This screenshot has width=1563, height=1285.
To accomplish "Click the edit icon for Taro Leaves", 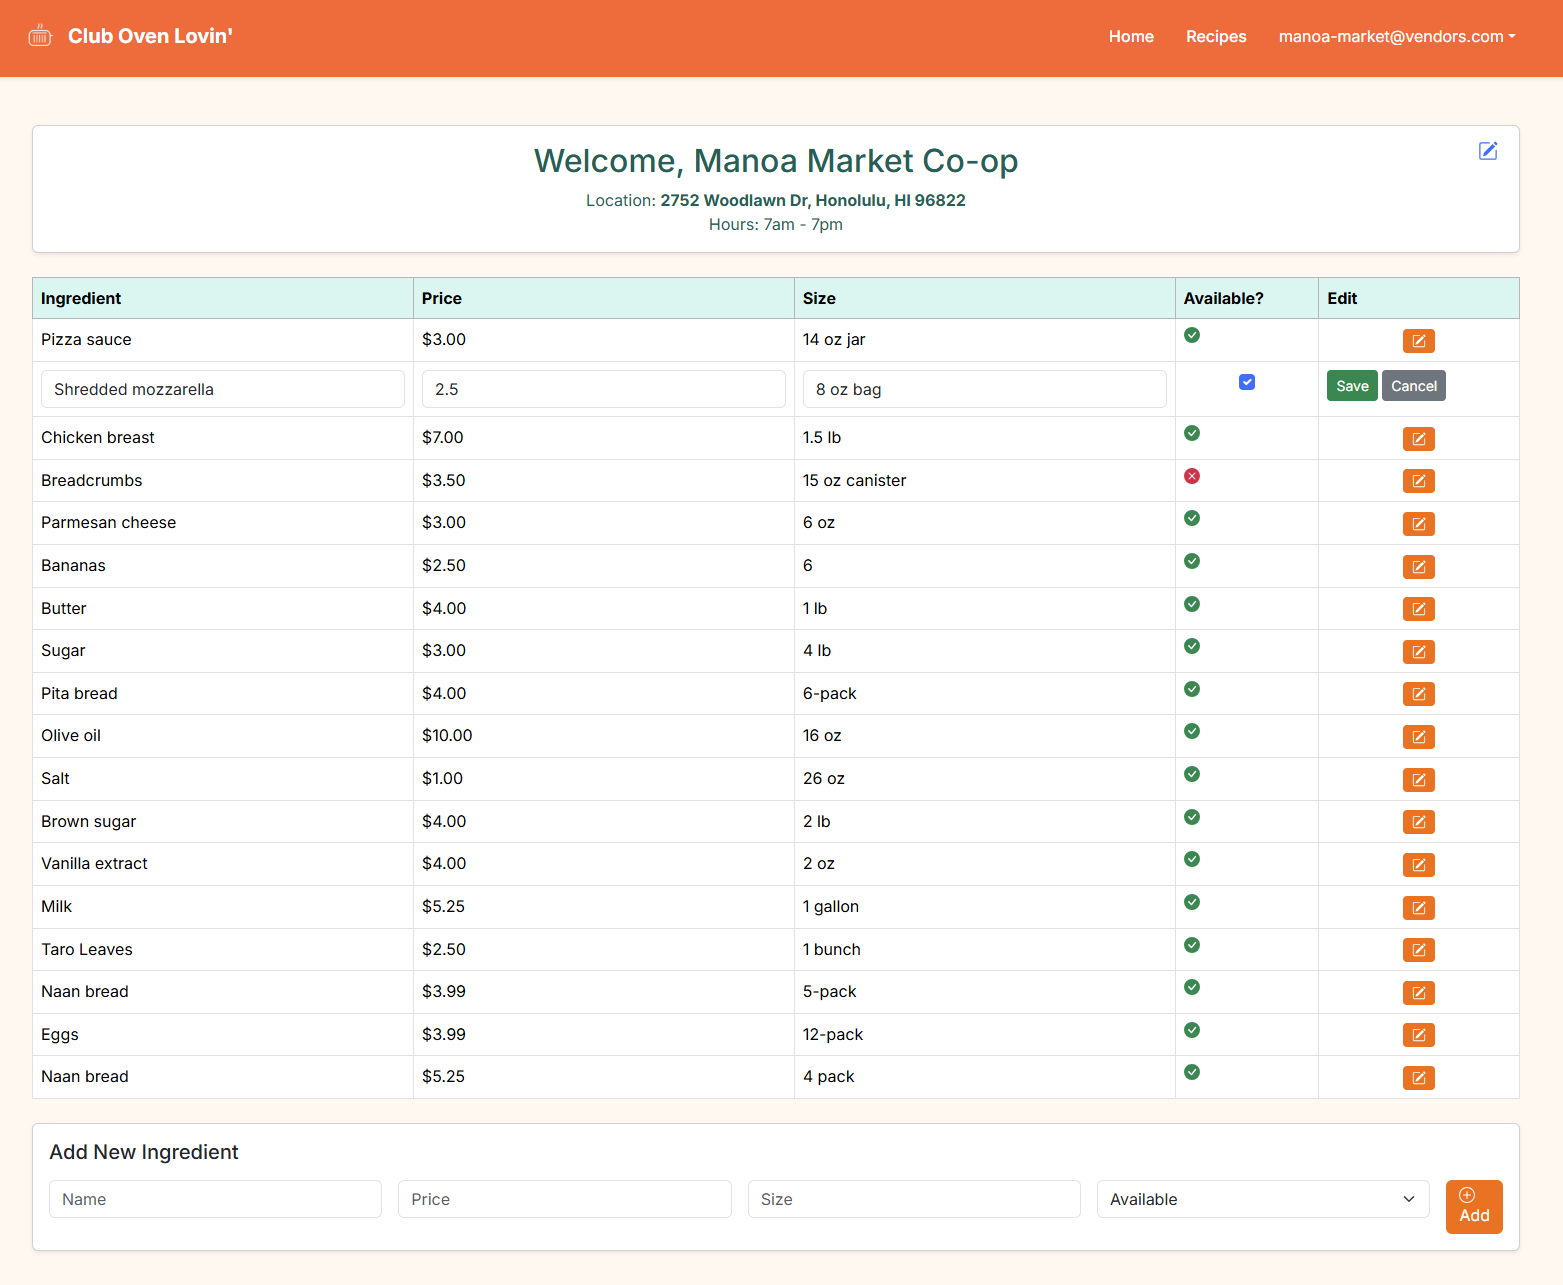I will pyautogui.click(x=1418, y=950).
